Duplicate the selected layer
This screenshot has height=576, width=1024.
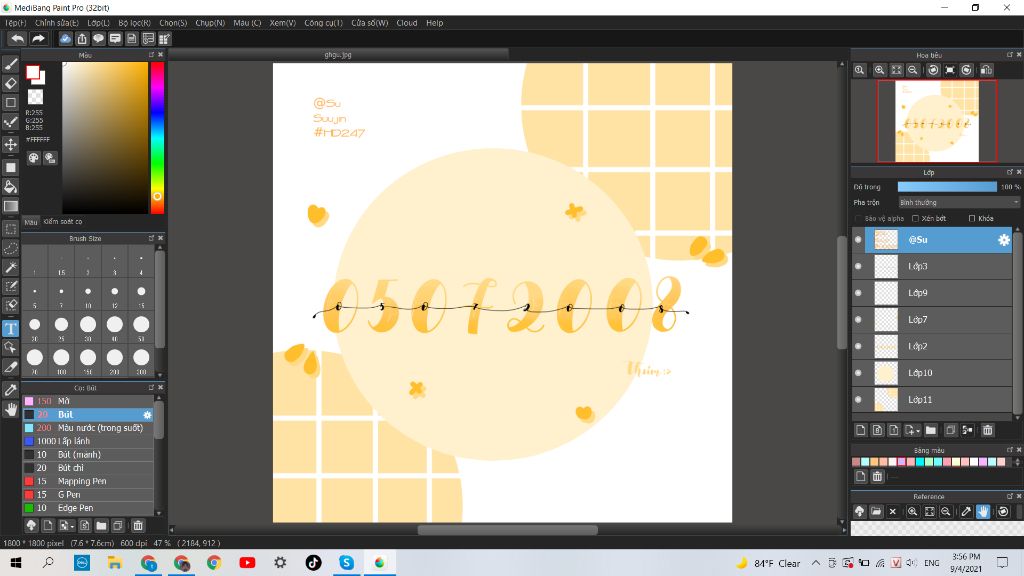(950, 430)
